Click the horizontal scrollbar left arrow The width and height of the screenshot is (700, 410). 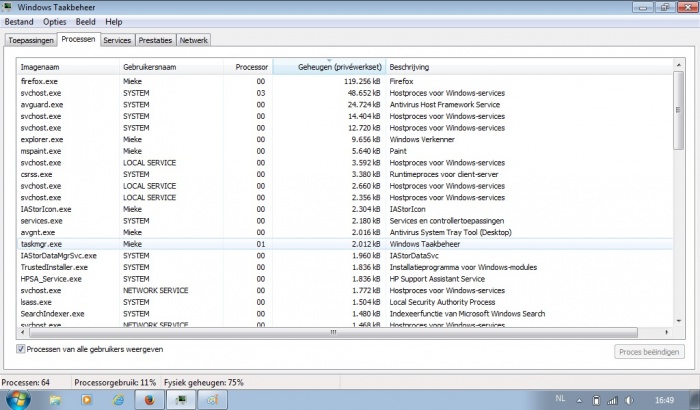click(23, 332)
